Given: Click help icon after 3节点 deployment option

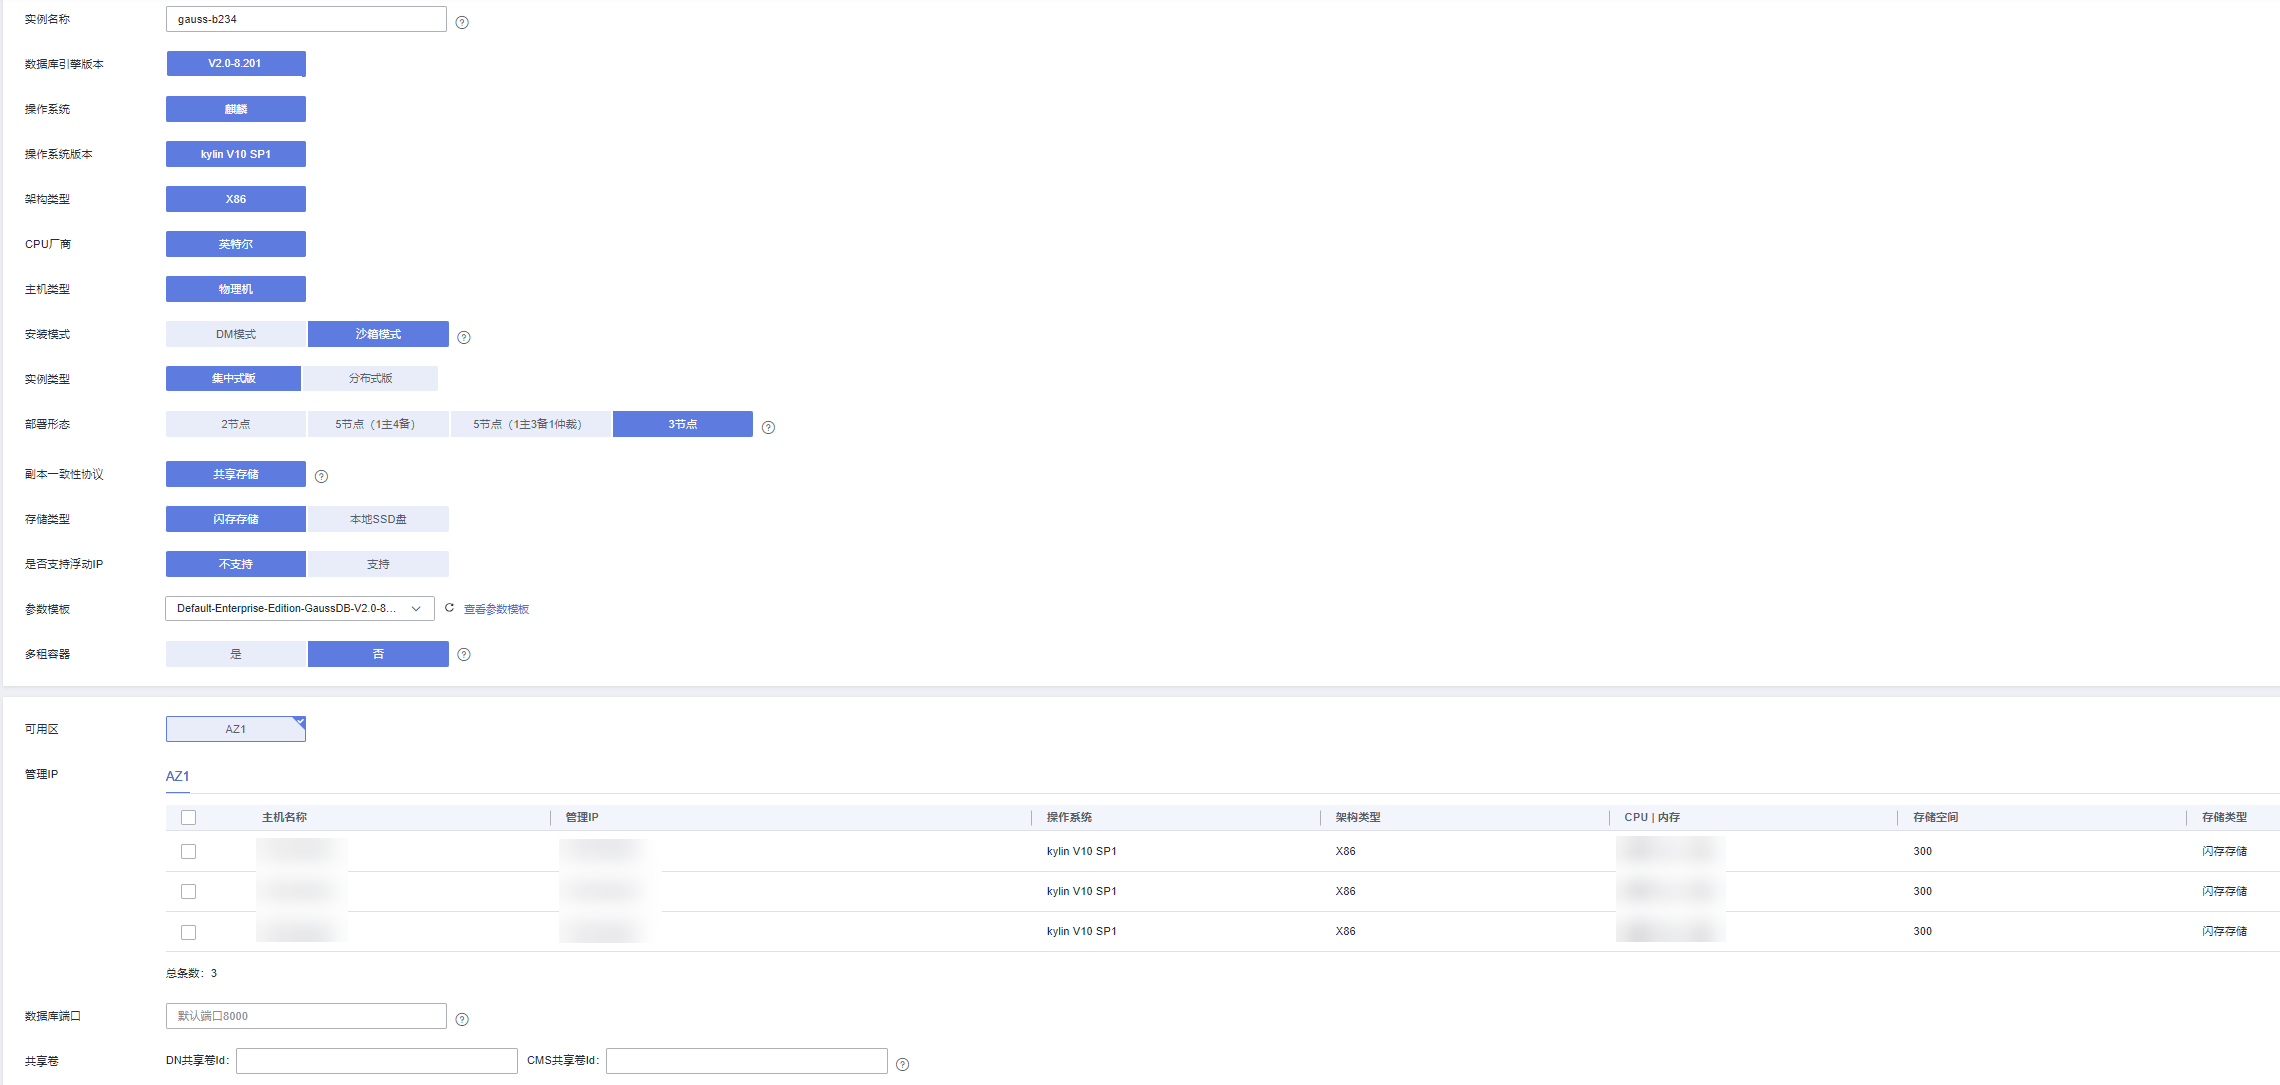Looking at the screenshot, I should tap(768, 427).
